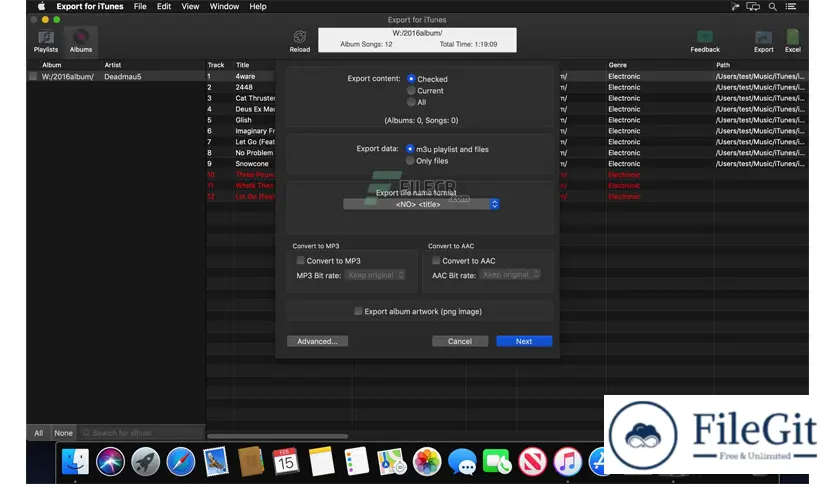
Task: Enable the Convert to MP3 checkbox
Action: click(x=301, y=261)
